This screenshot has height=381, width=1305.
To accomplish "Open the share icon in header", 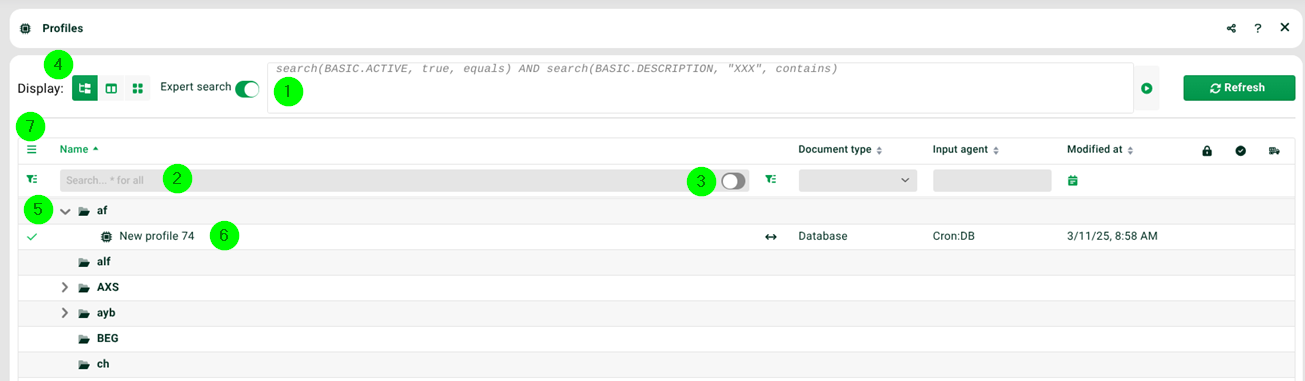I will 1231,28.
